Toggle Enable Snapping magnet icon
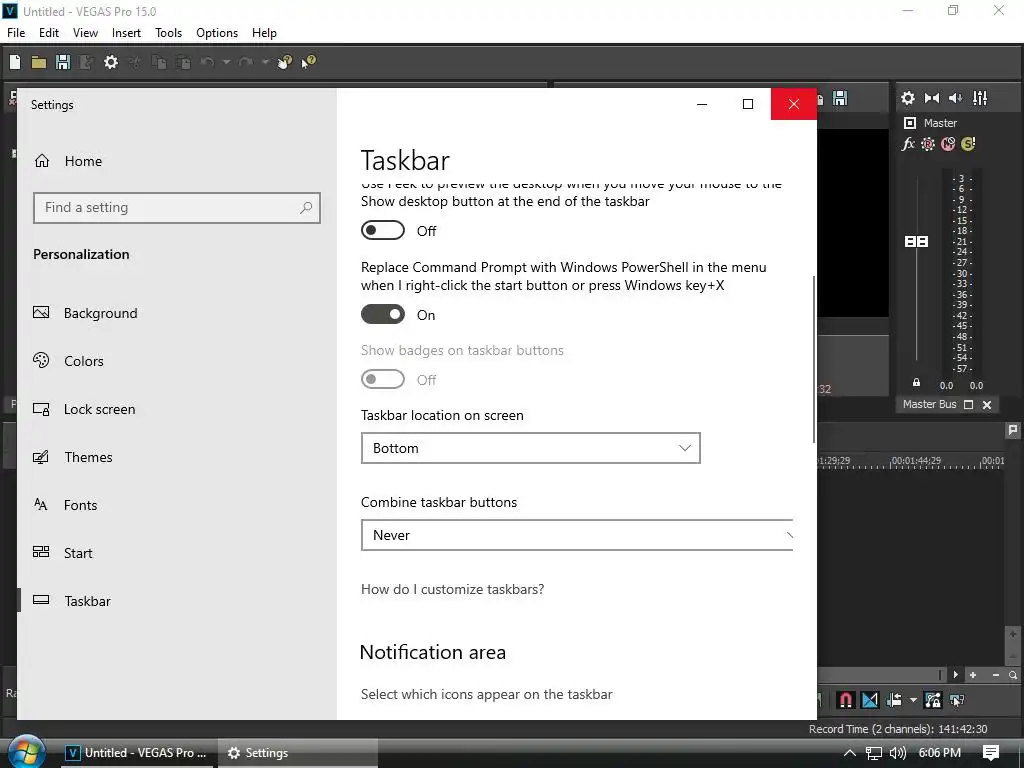1024x768 pixels. (846, 700)
